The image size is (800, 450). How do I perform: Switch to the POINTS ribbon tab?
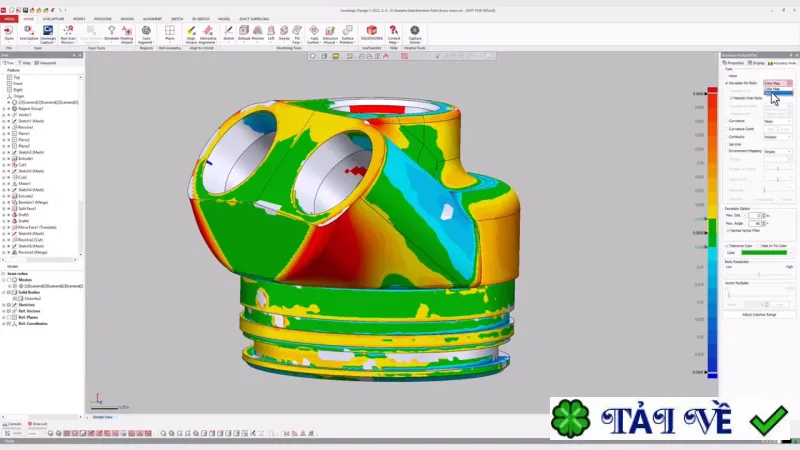79,19
